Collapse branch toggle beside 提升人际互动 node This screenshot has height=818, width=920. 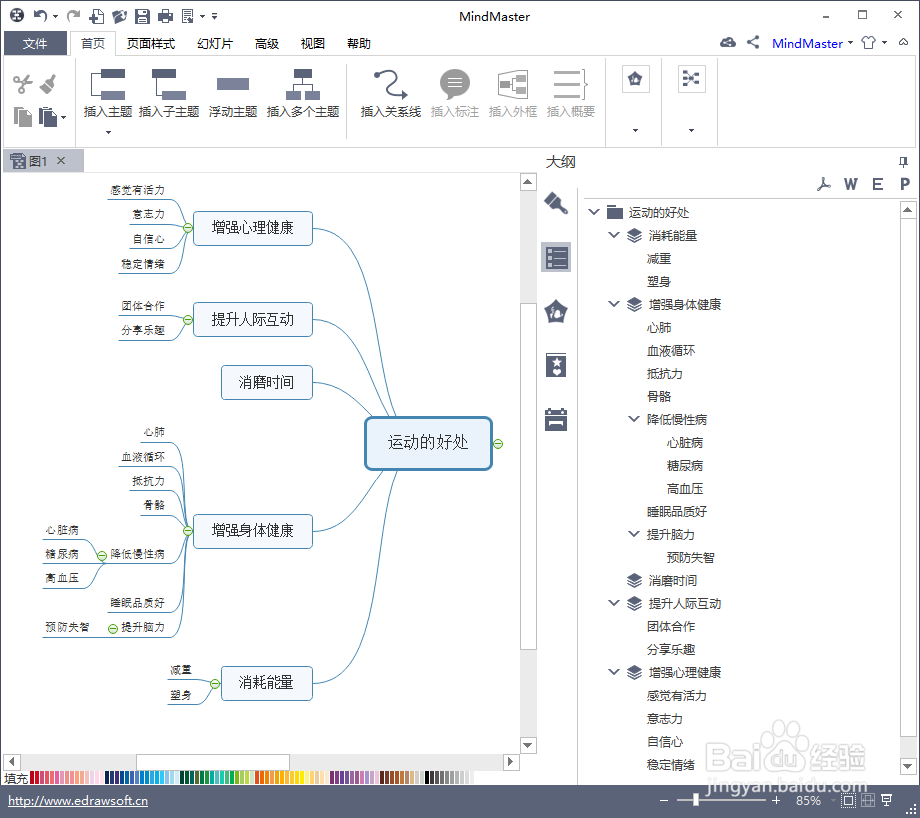(x=188, y=320)
